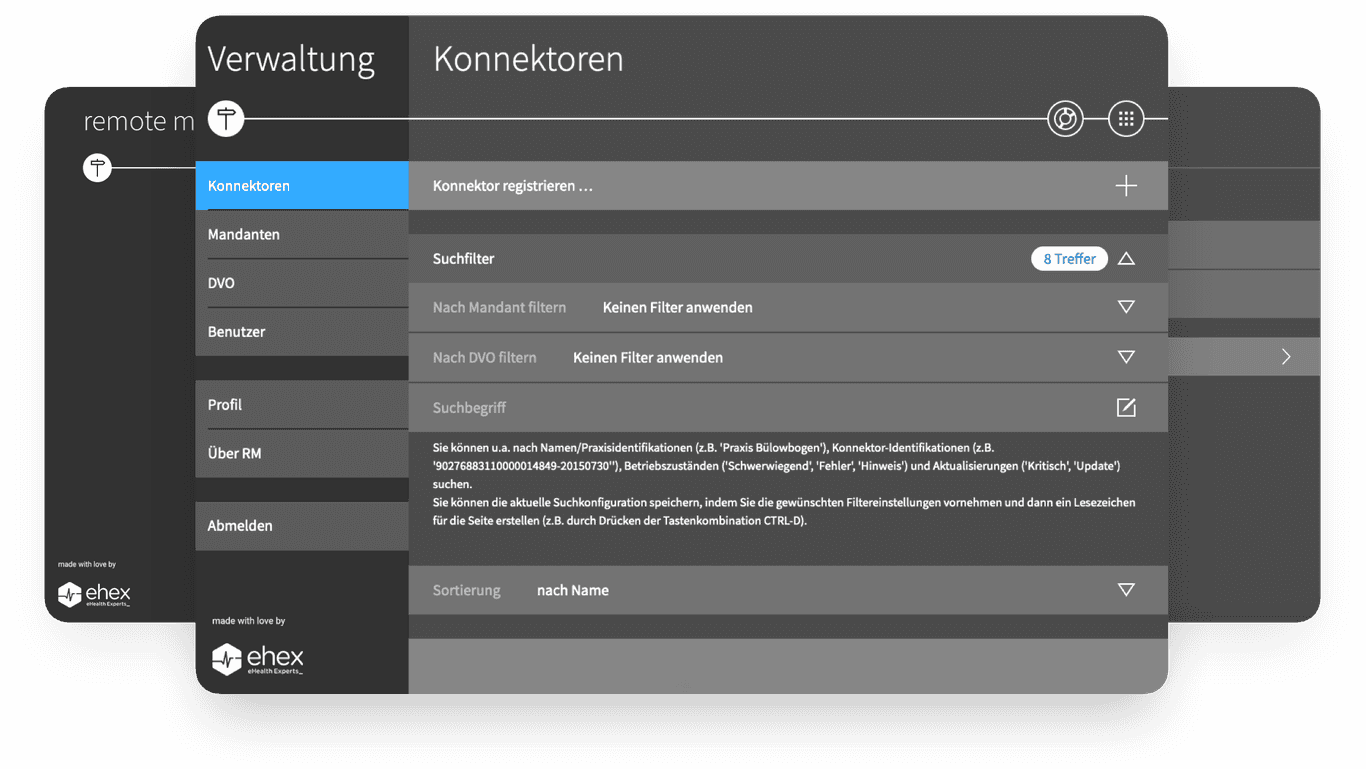The image size is (1366, 769).
Task: Click the edit icon in the Suchbegriff field
Action: coord(1126,407)
